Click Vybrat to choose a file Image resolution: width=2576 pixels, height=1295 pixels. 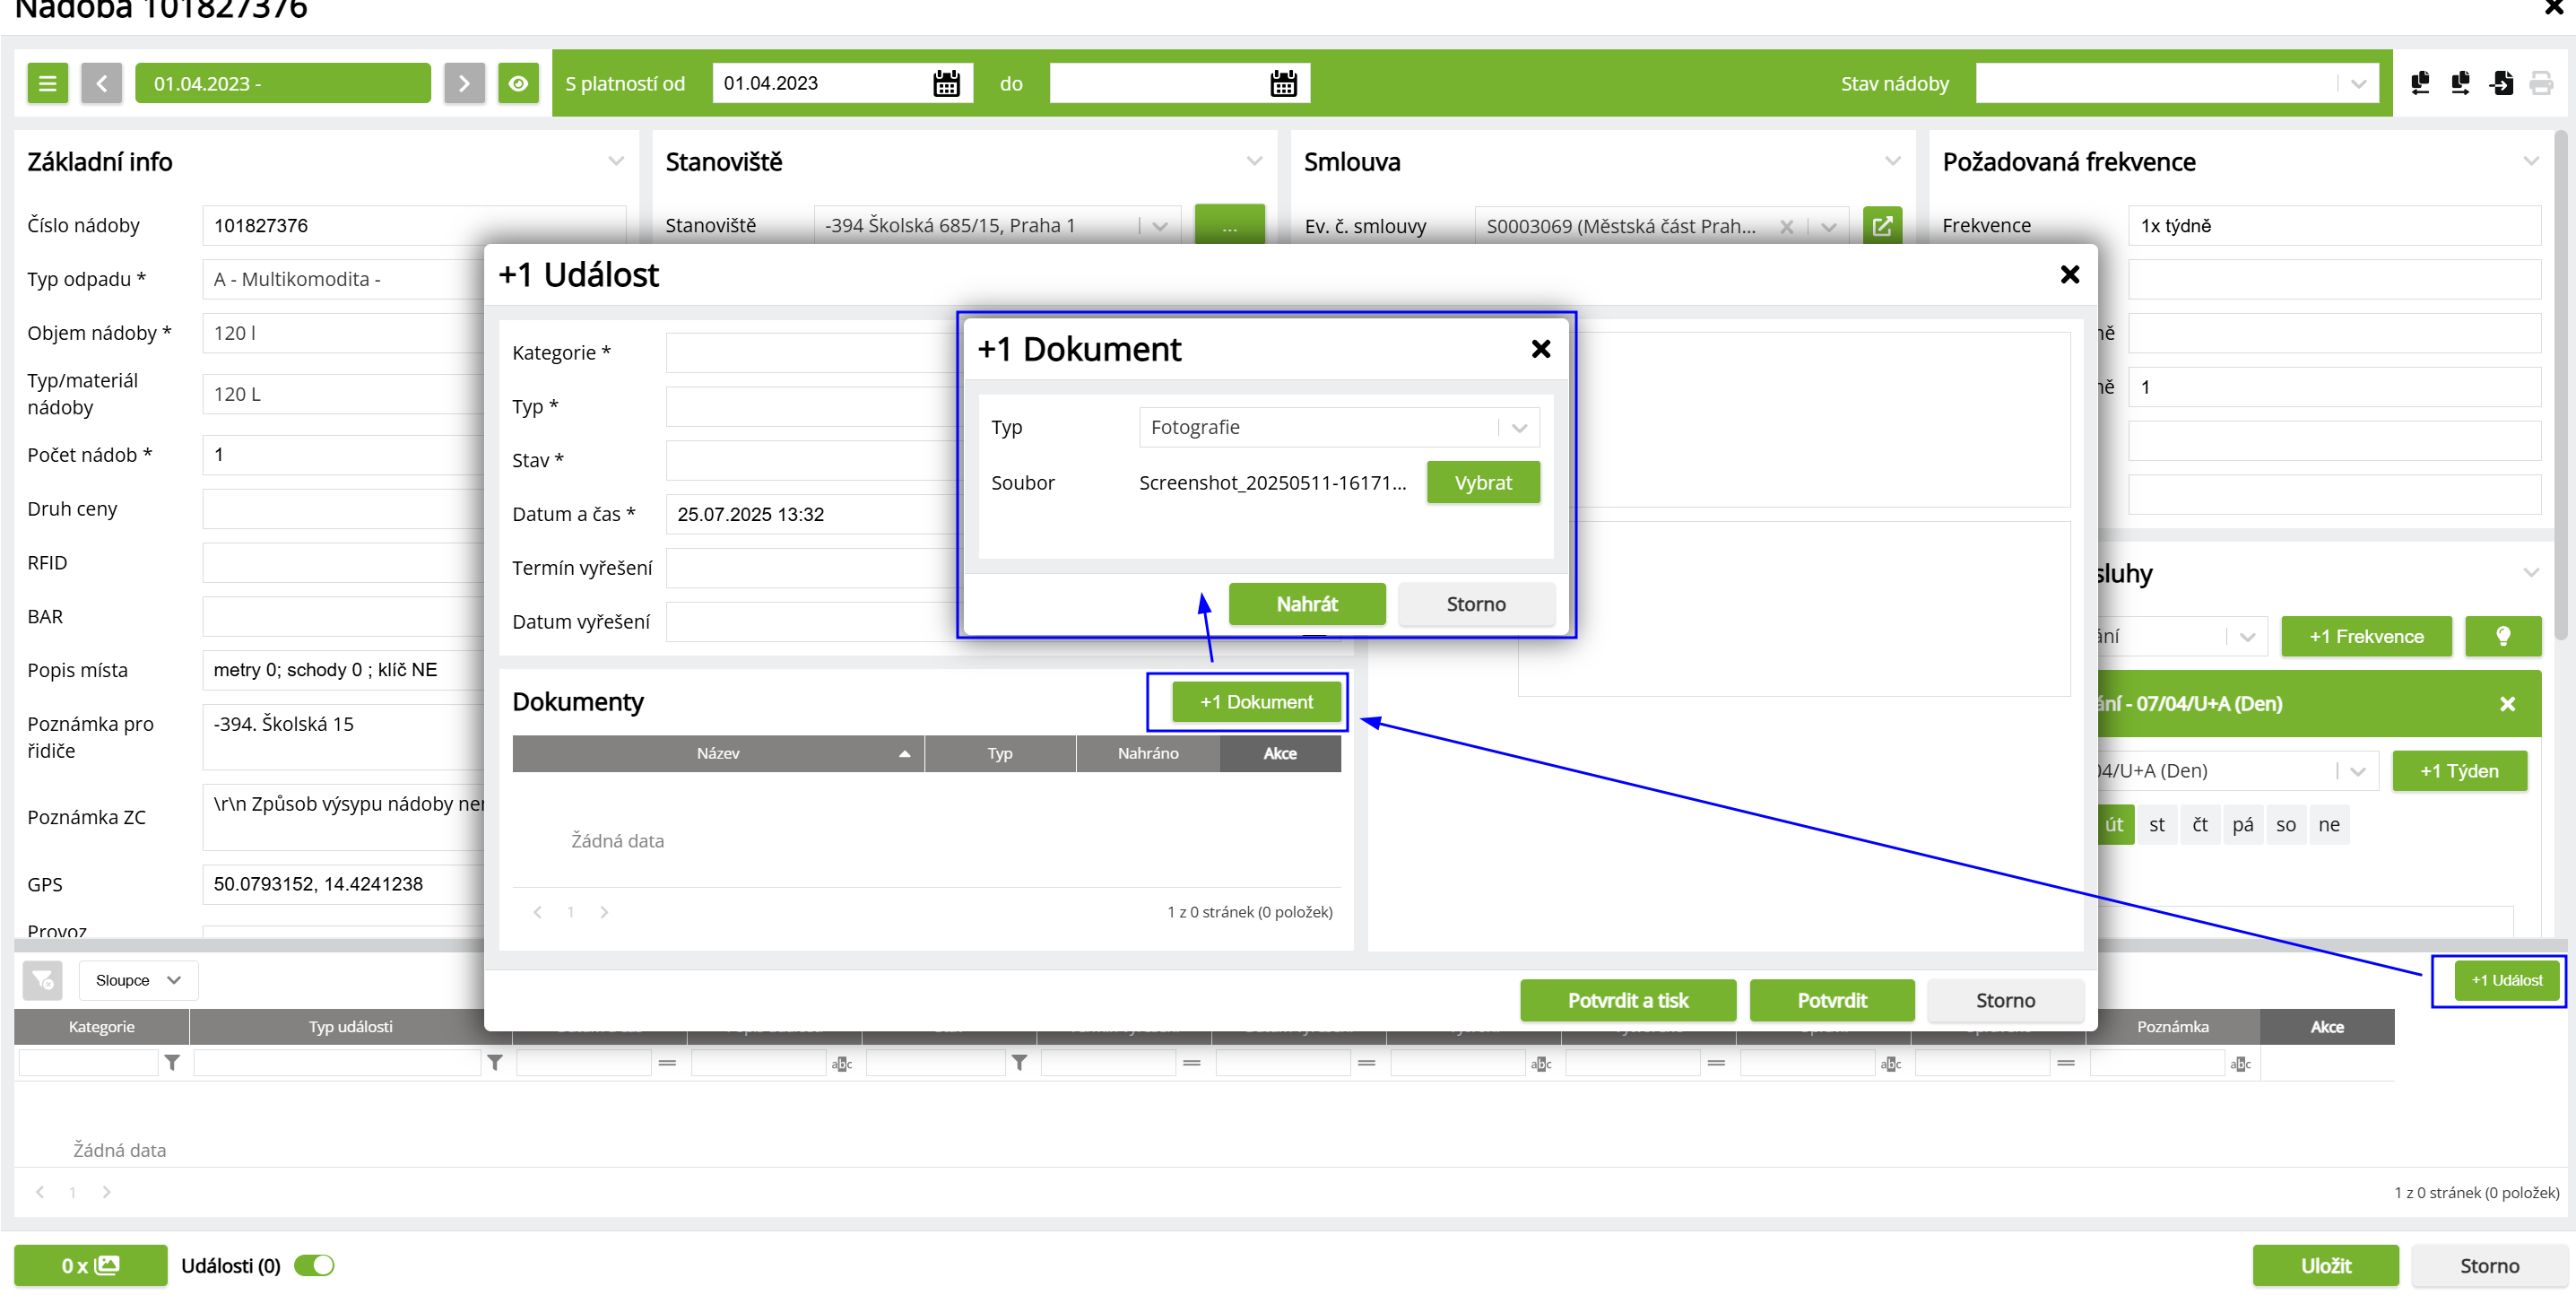click(1482, 483)
